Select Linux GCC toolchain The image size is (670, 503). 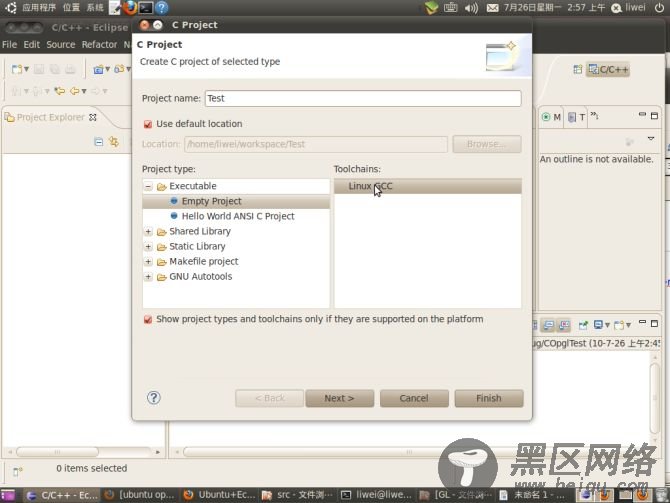coord(428,186)
